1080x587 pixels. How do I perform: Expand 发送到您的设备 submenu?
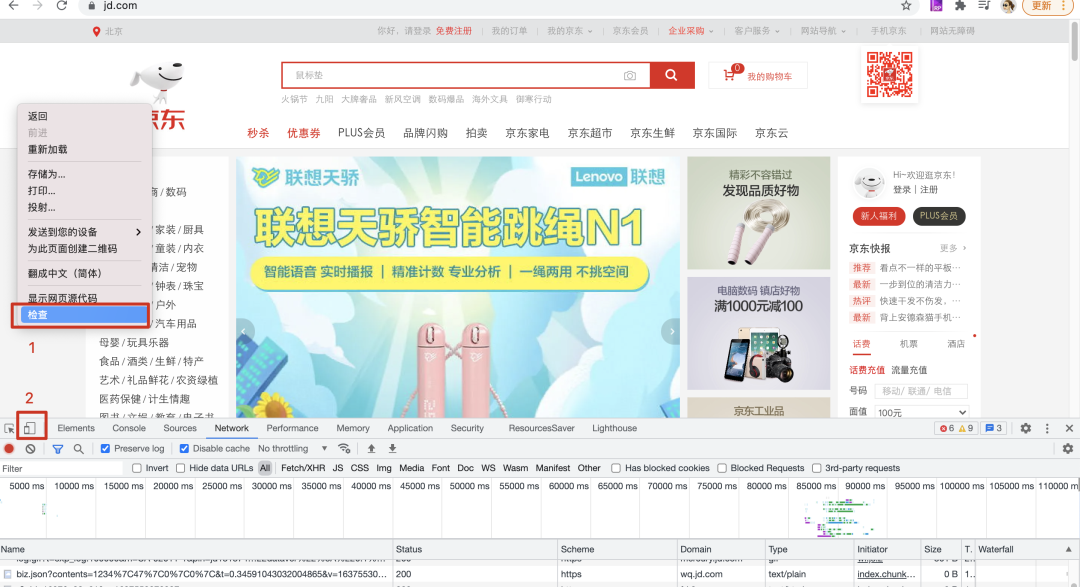coord(84,232)
